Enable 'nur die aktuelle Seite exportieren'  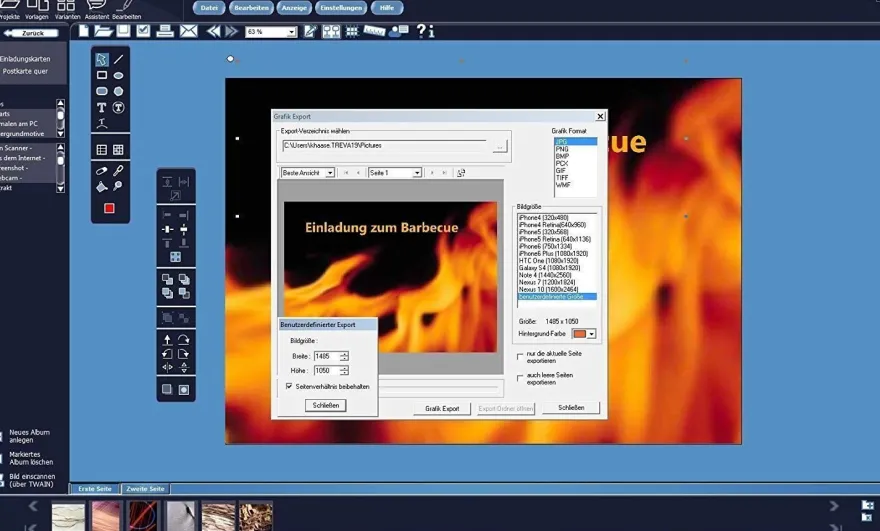tap(520, 357)
